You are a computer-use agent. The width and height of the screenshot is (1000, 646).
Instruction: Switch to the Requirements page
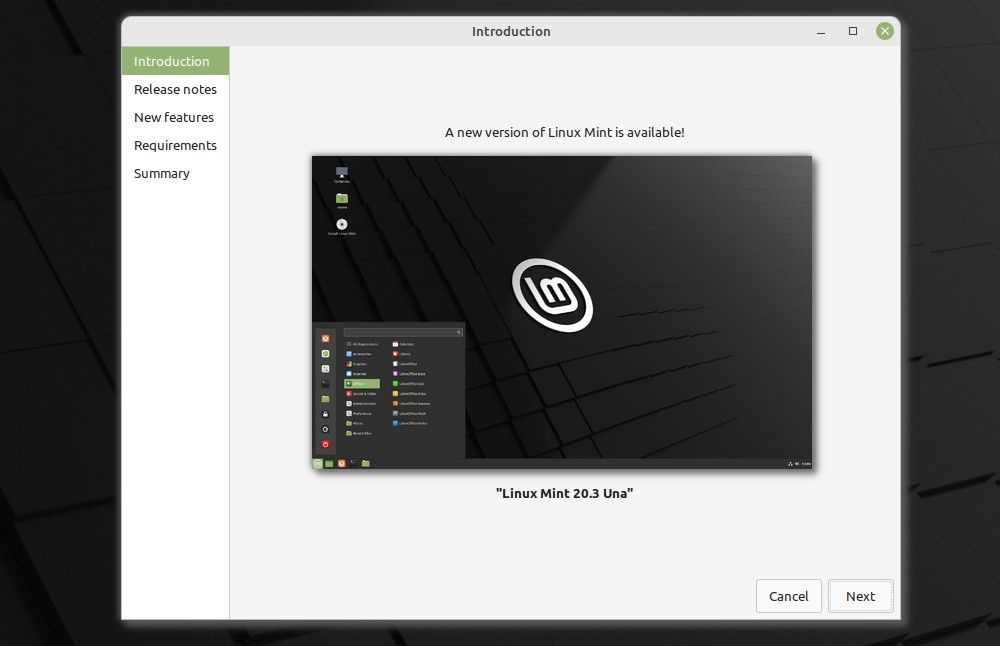pyautogui.click(x=175, y=145)
